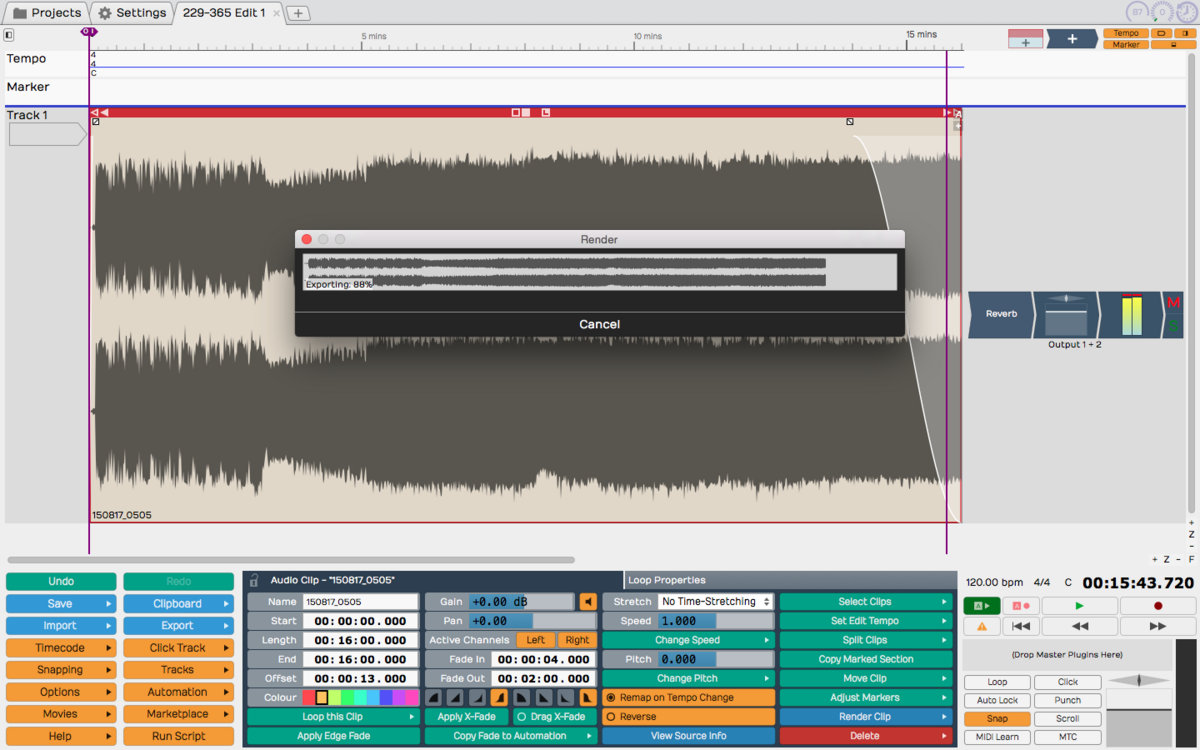The width and height of the screenshot is (1200, 750).
Task: Click the red Record transport button
Action: click(x=1157, y=606)
